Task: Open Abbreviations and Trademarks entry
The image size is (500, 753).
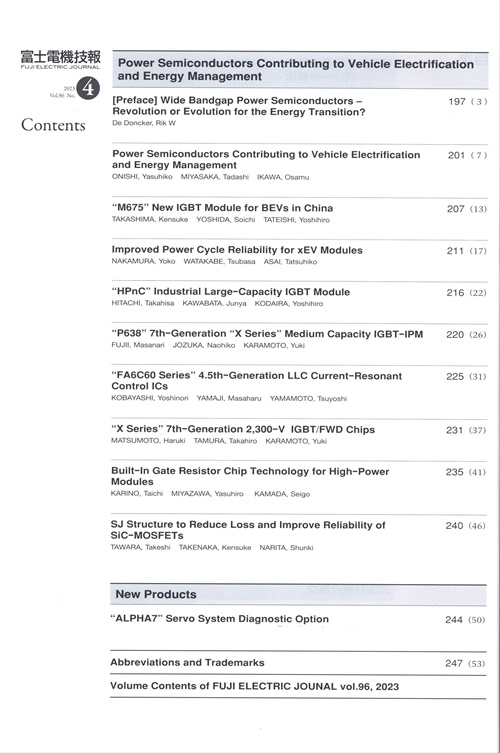Action: 187,662
